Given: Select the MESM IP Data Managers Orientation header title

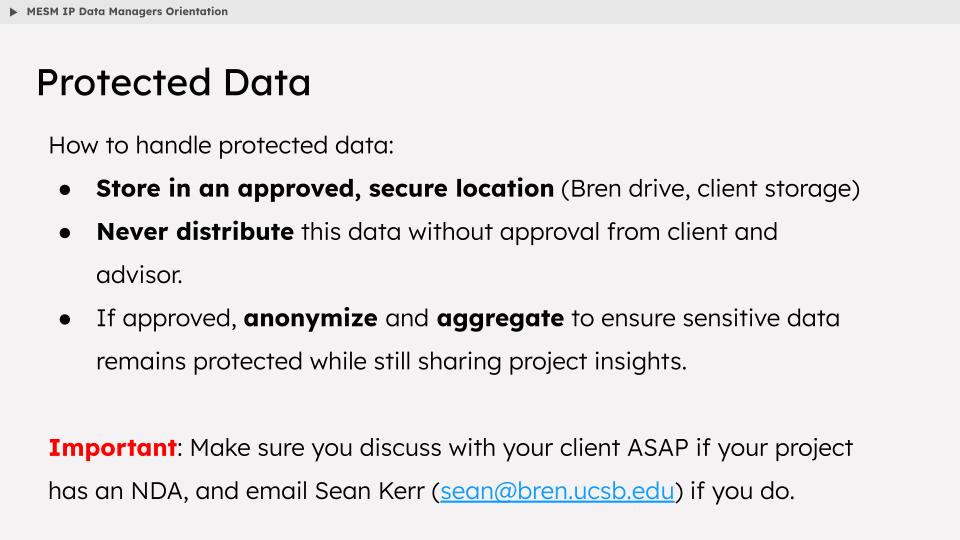Looking at the screenshot, I should tap(127, 12).
